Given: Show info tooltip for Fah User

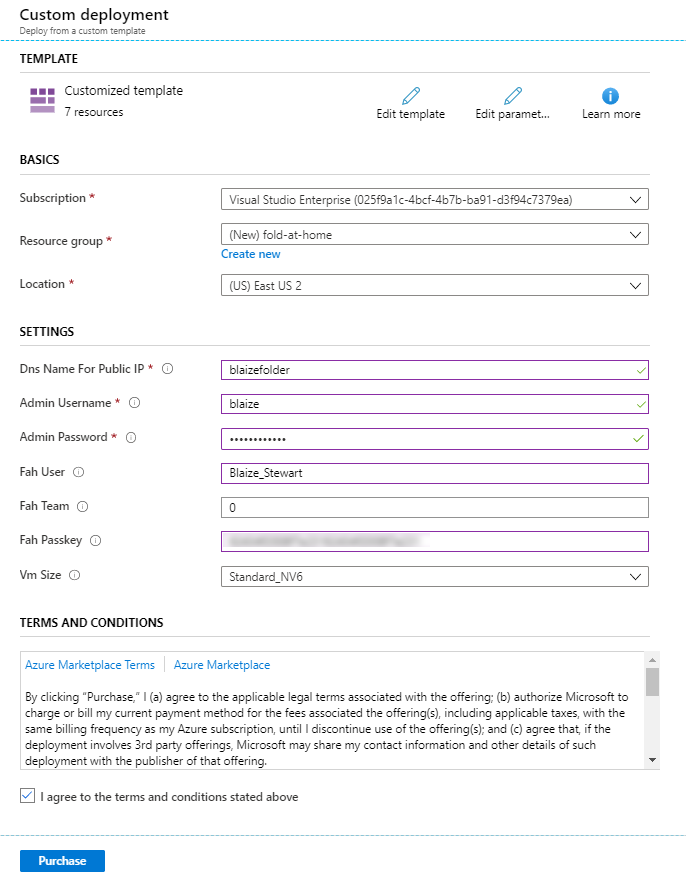Looking at the screenshot, I should click(79, 472).
